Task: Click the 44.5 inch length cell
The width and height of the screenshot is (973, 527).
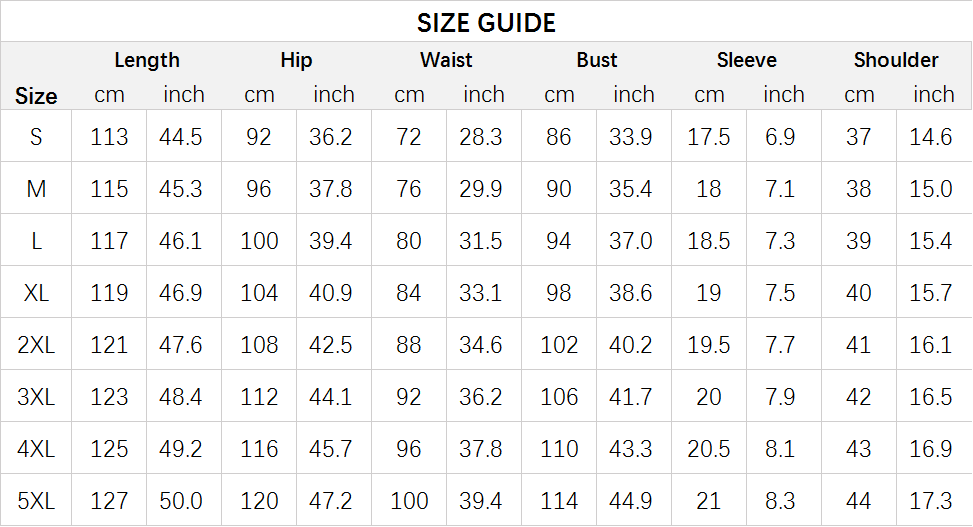Action: tap(181, 137)
